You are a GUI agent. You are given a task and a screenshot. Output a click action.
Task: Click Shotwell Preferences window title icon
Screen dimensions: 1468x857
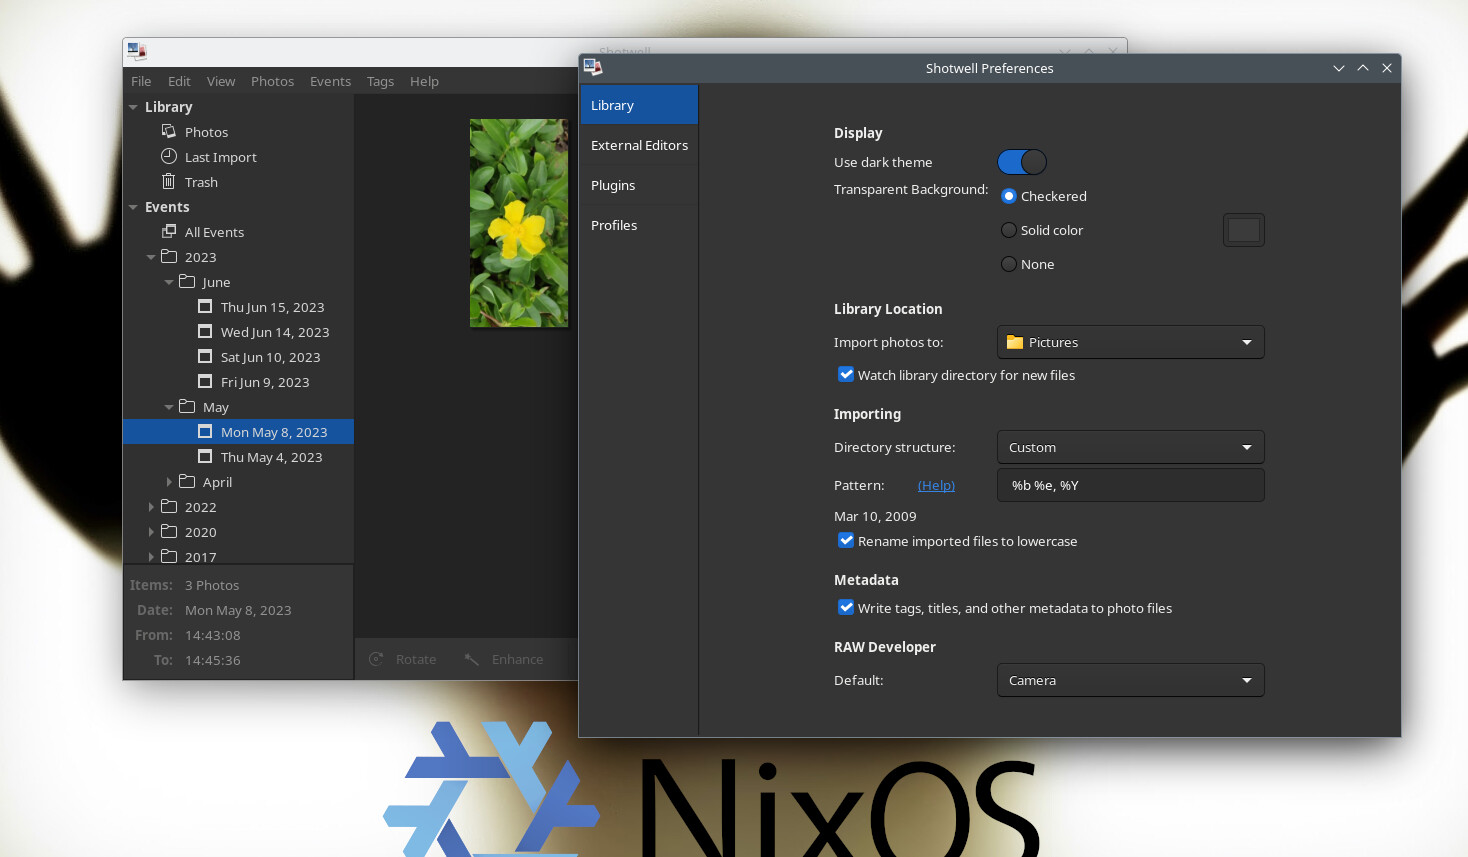coord(593,67)
